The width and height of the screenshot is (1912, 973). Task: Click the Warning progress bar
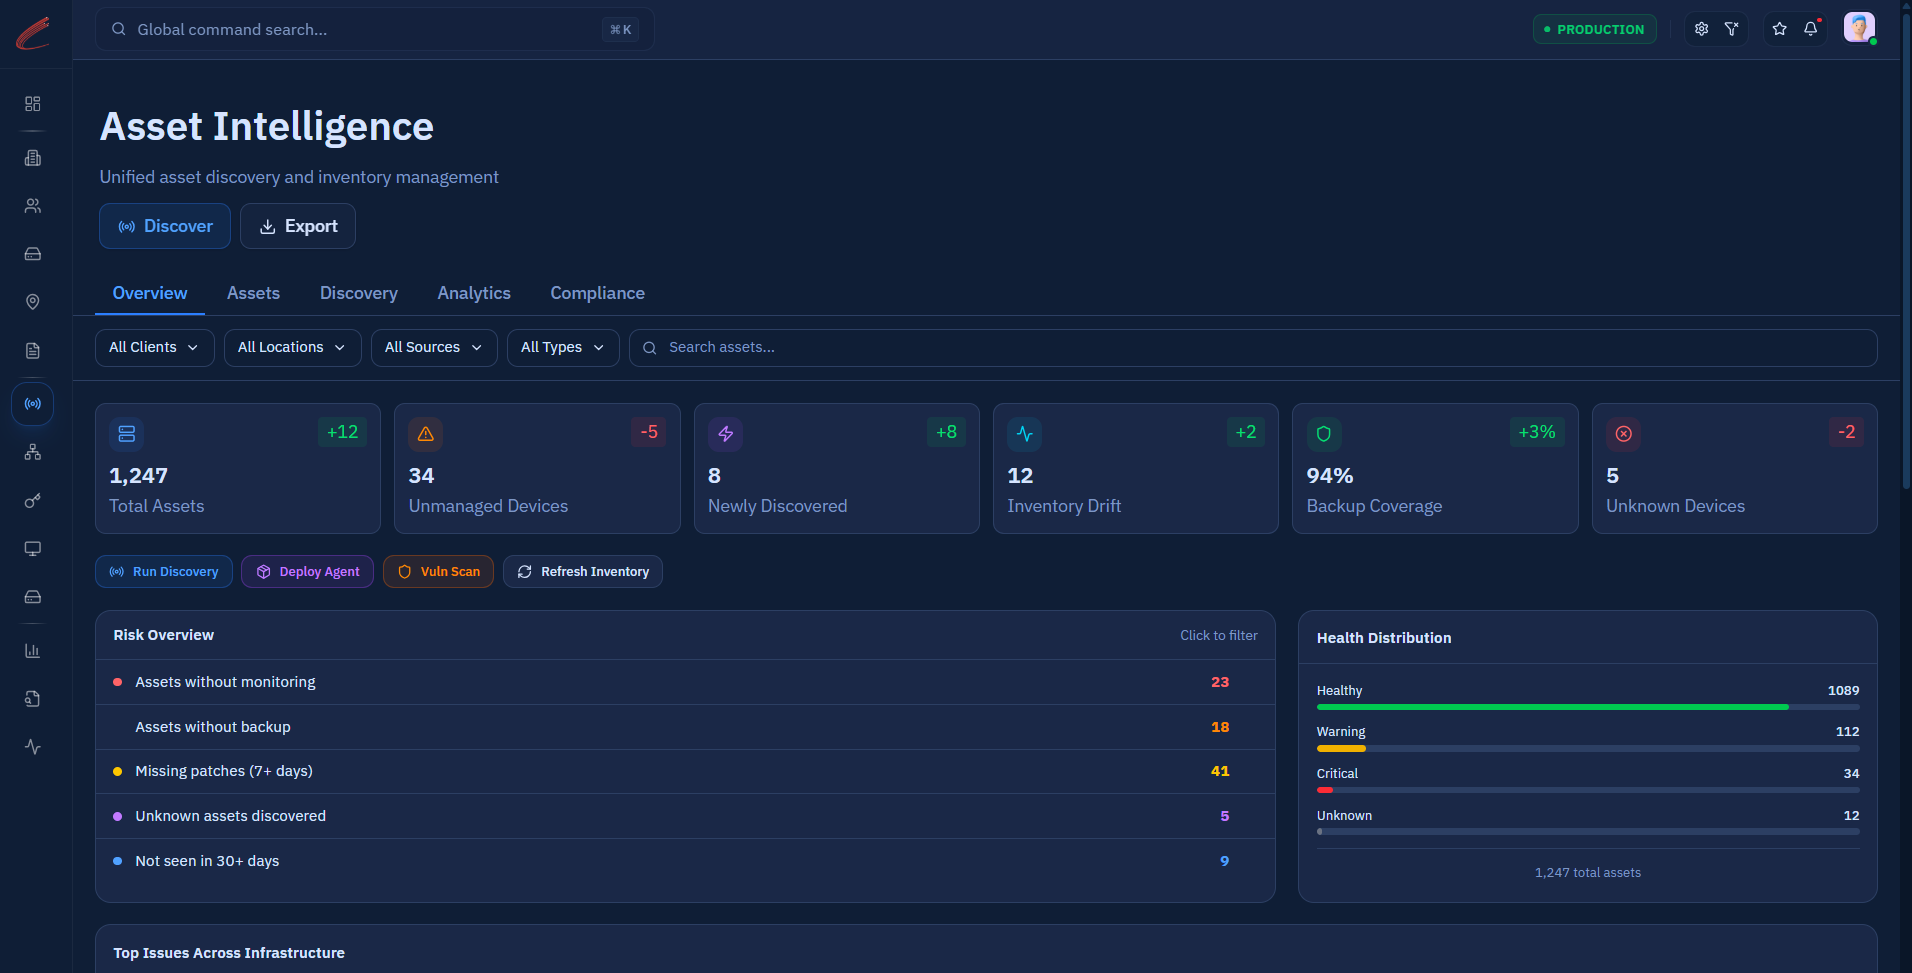1588,748
